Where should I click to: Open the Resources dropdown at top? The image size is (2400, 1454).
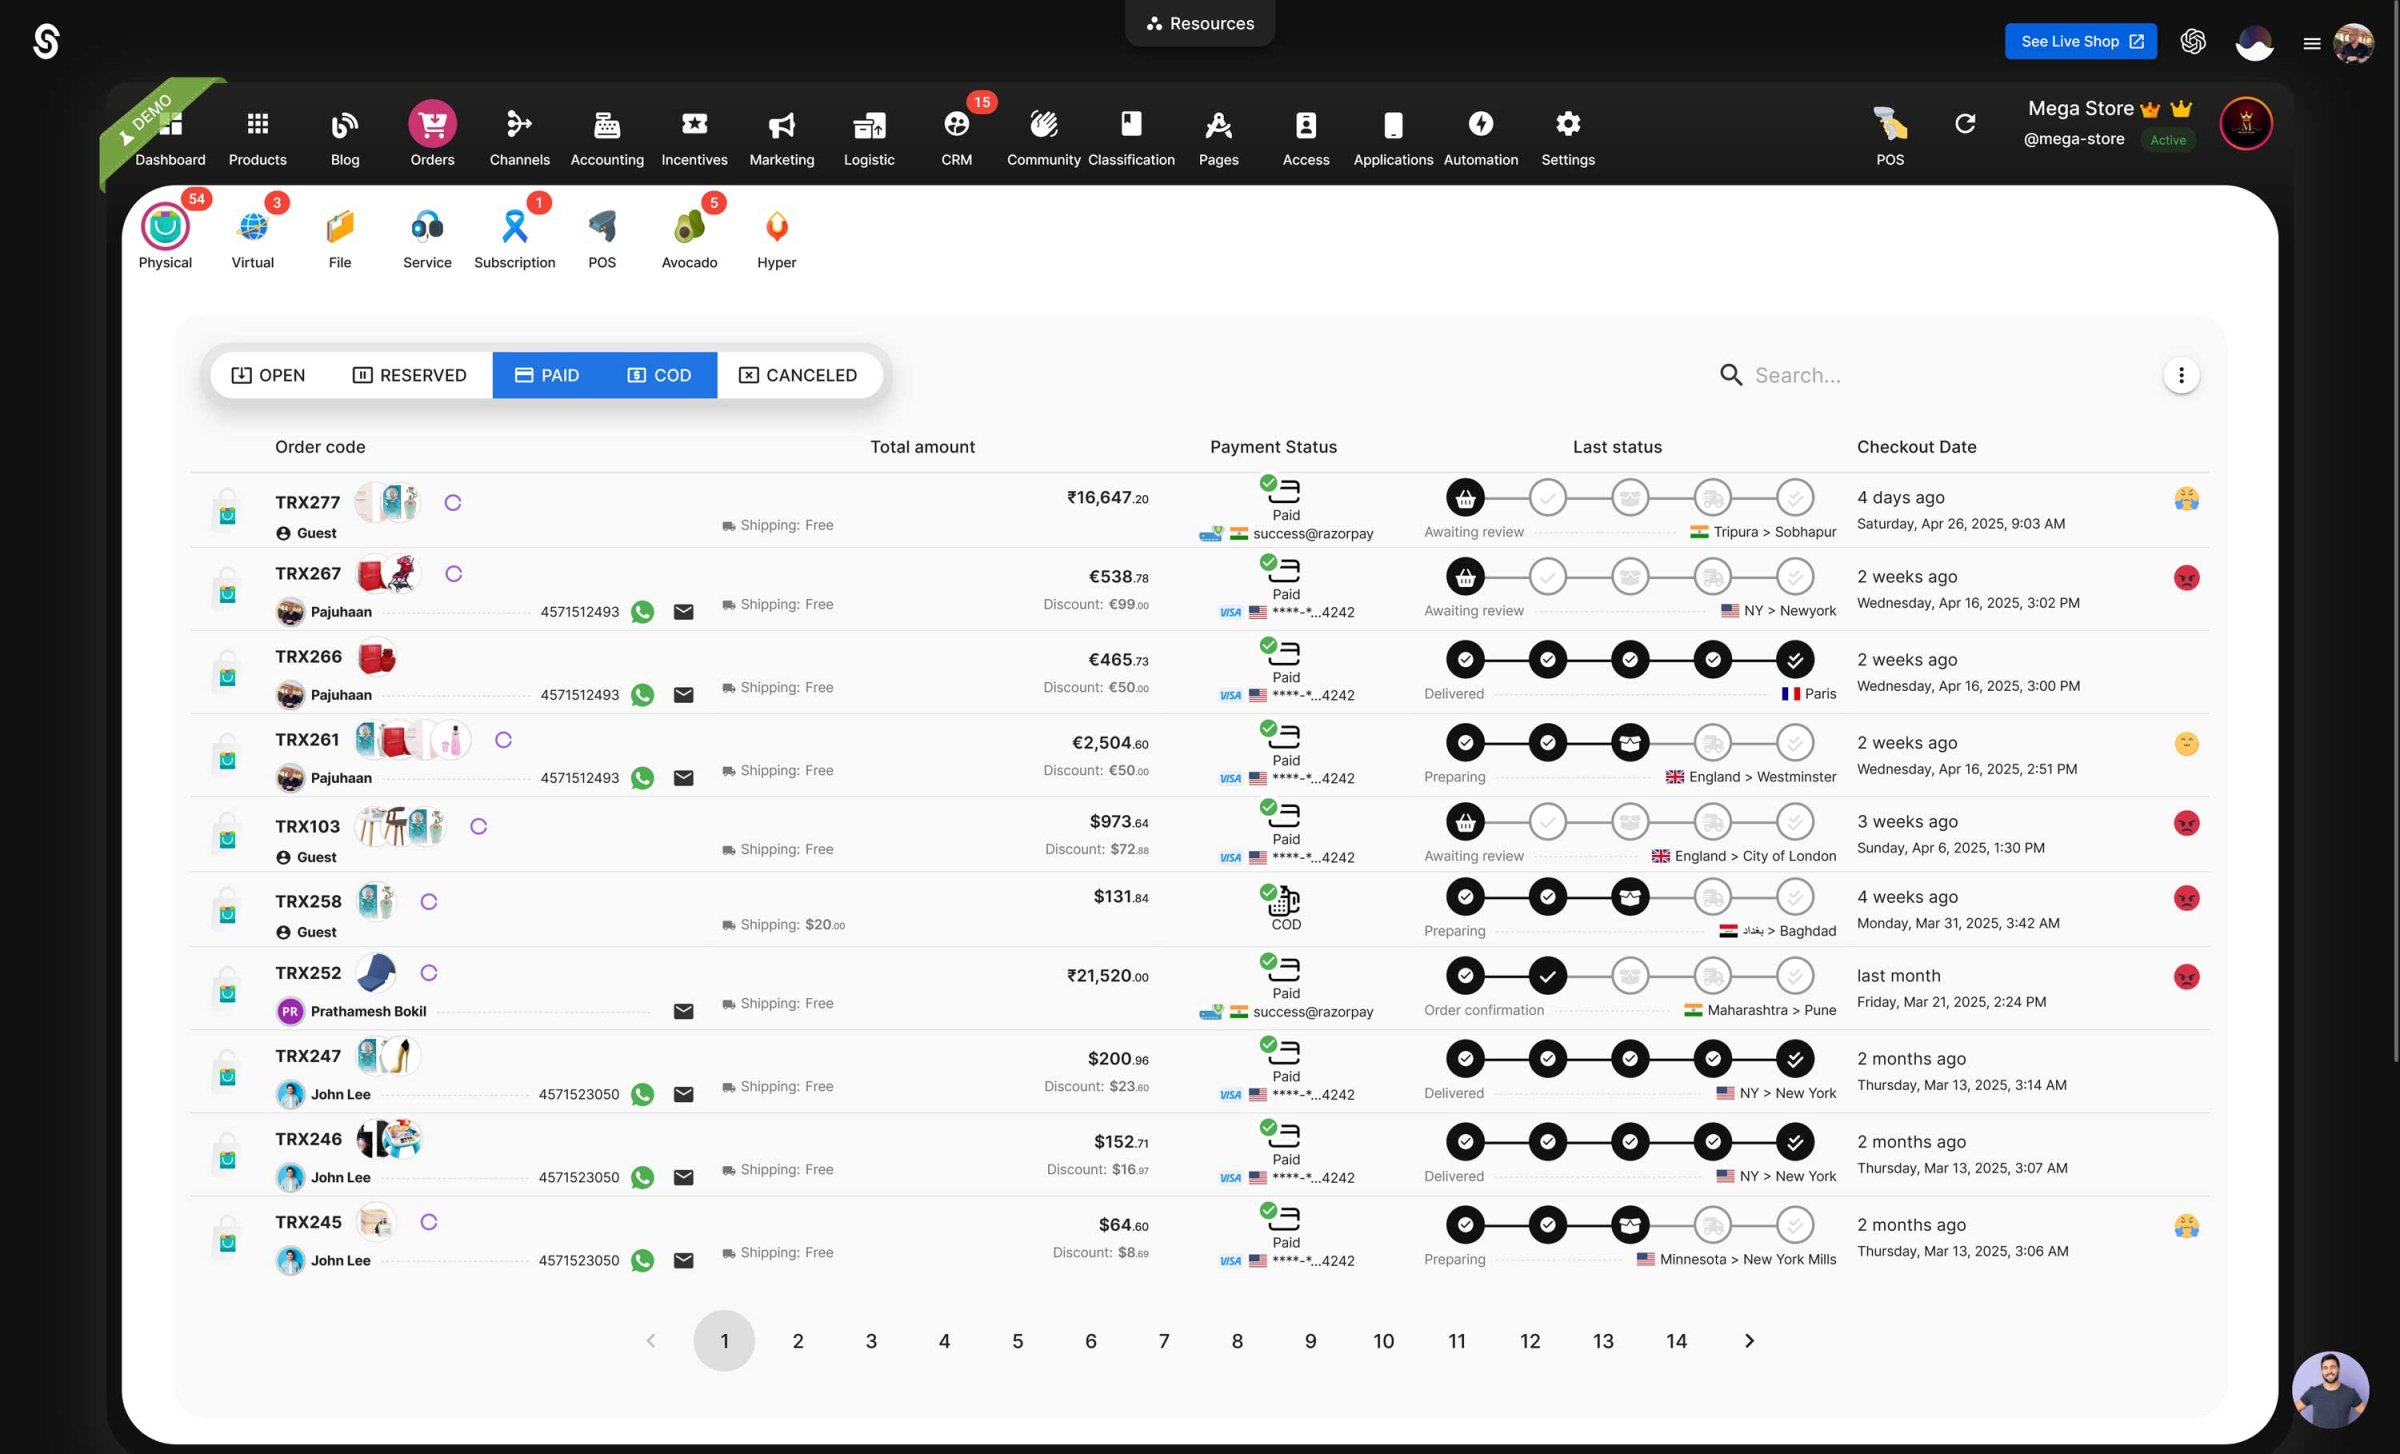coord(1200,23)
